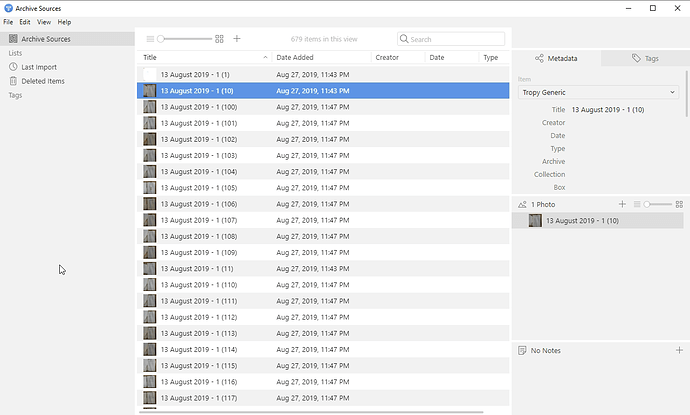This screenshot has height=415, width=690.
Task: Click Archive Sources project icon in sidebar
Action: click(x=13, y=39)
